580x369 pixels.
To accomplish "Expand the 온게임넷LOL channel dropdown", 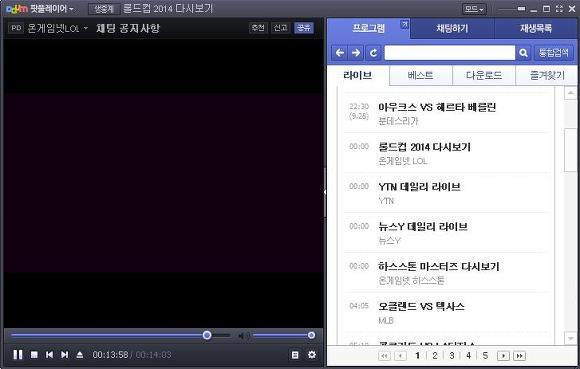I will (85, 28).
